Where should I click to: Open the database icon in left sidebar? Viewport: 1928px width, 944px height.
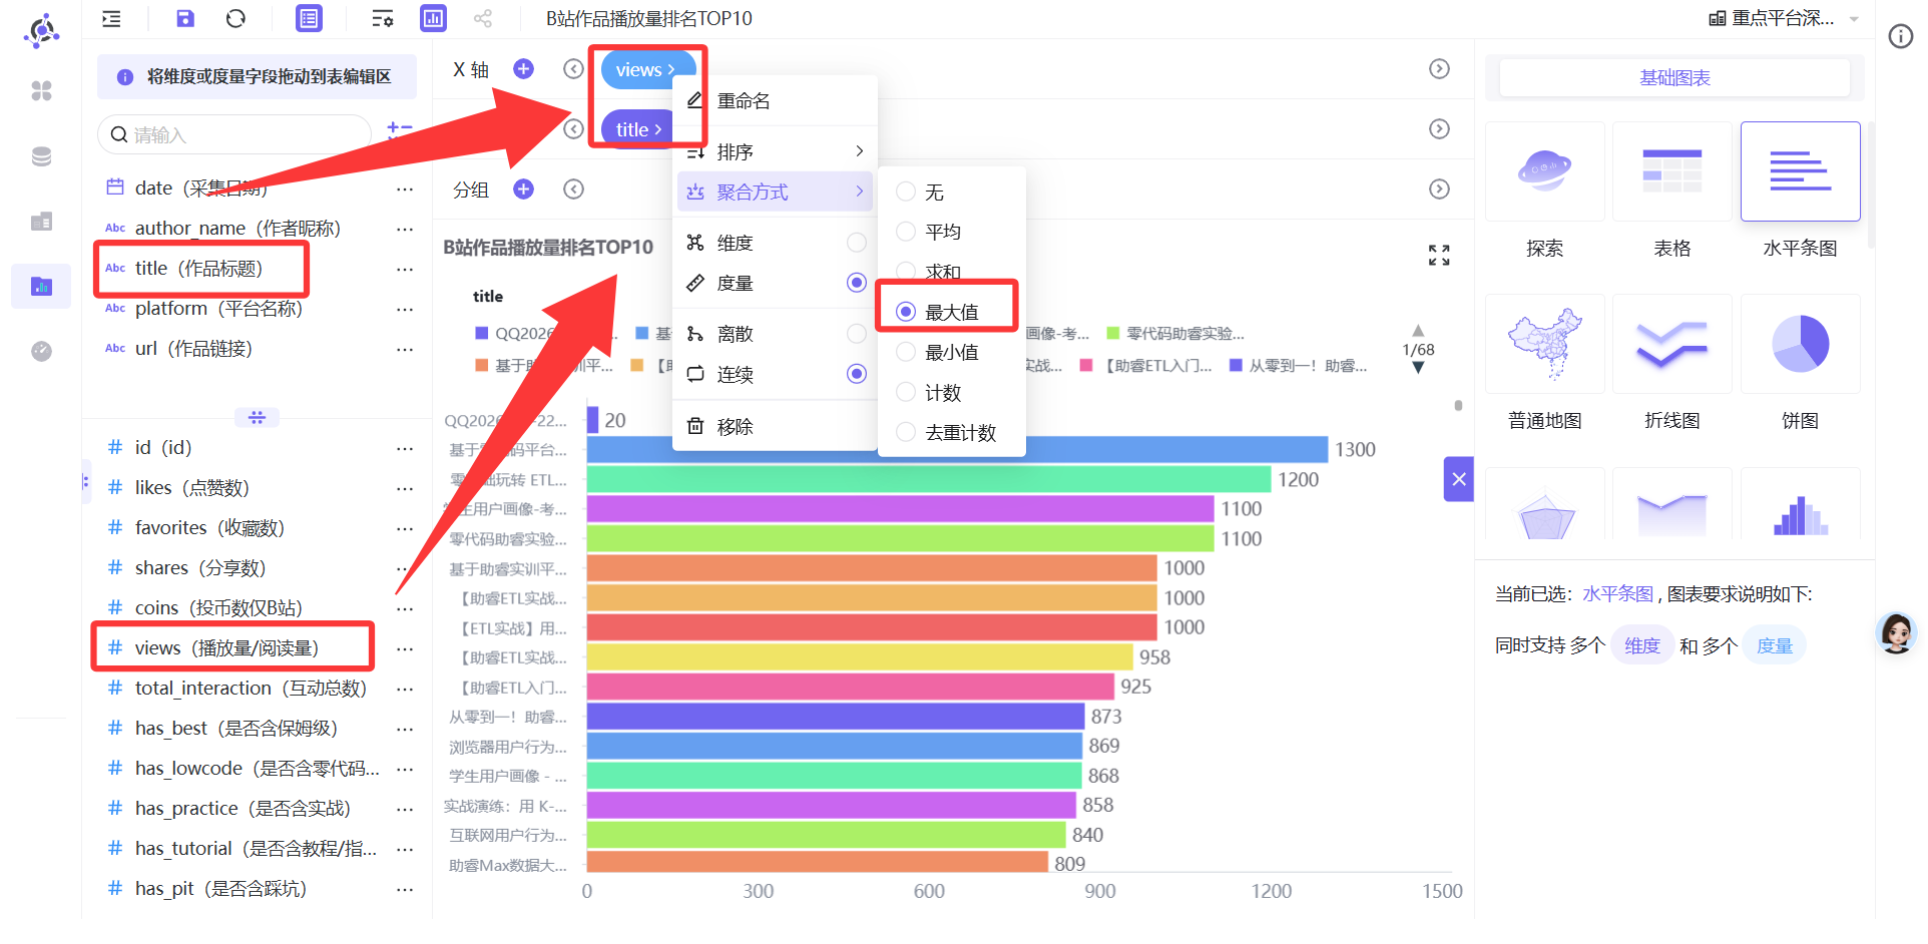tap(41, 156)
